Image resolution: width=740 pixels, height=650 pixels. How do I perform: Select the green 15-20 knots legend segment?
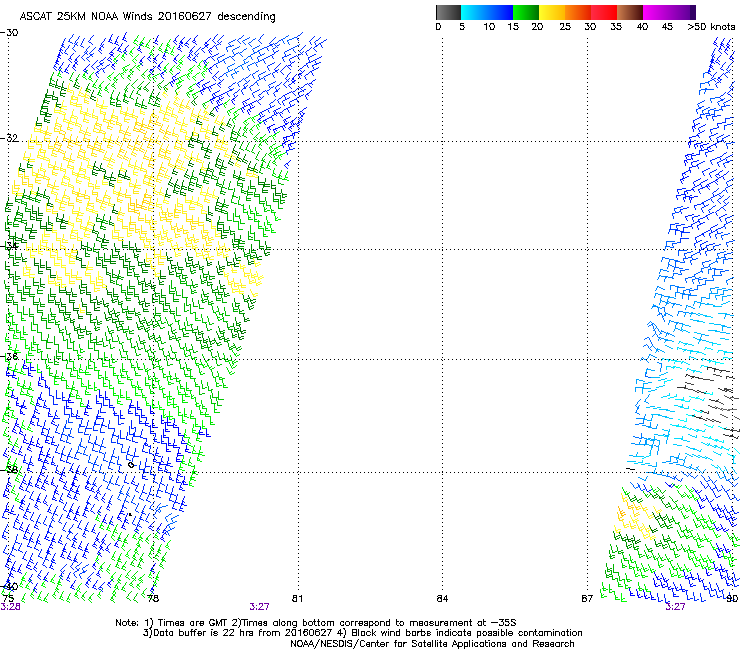click(526, 12)
